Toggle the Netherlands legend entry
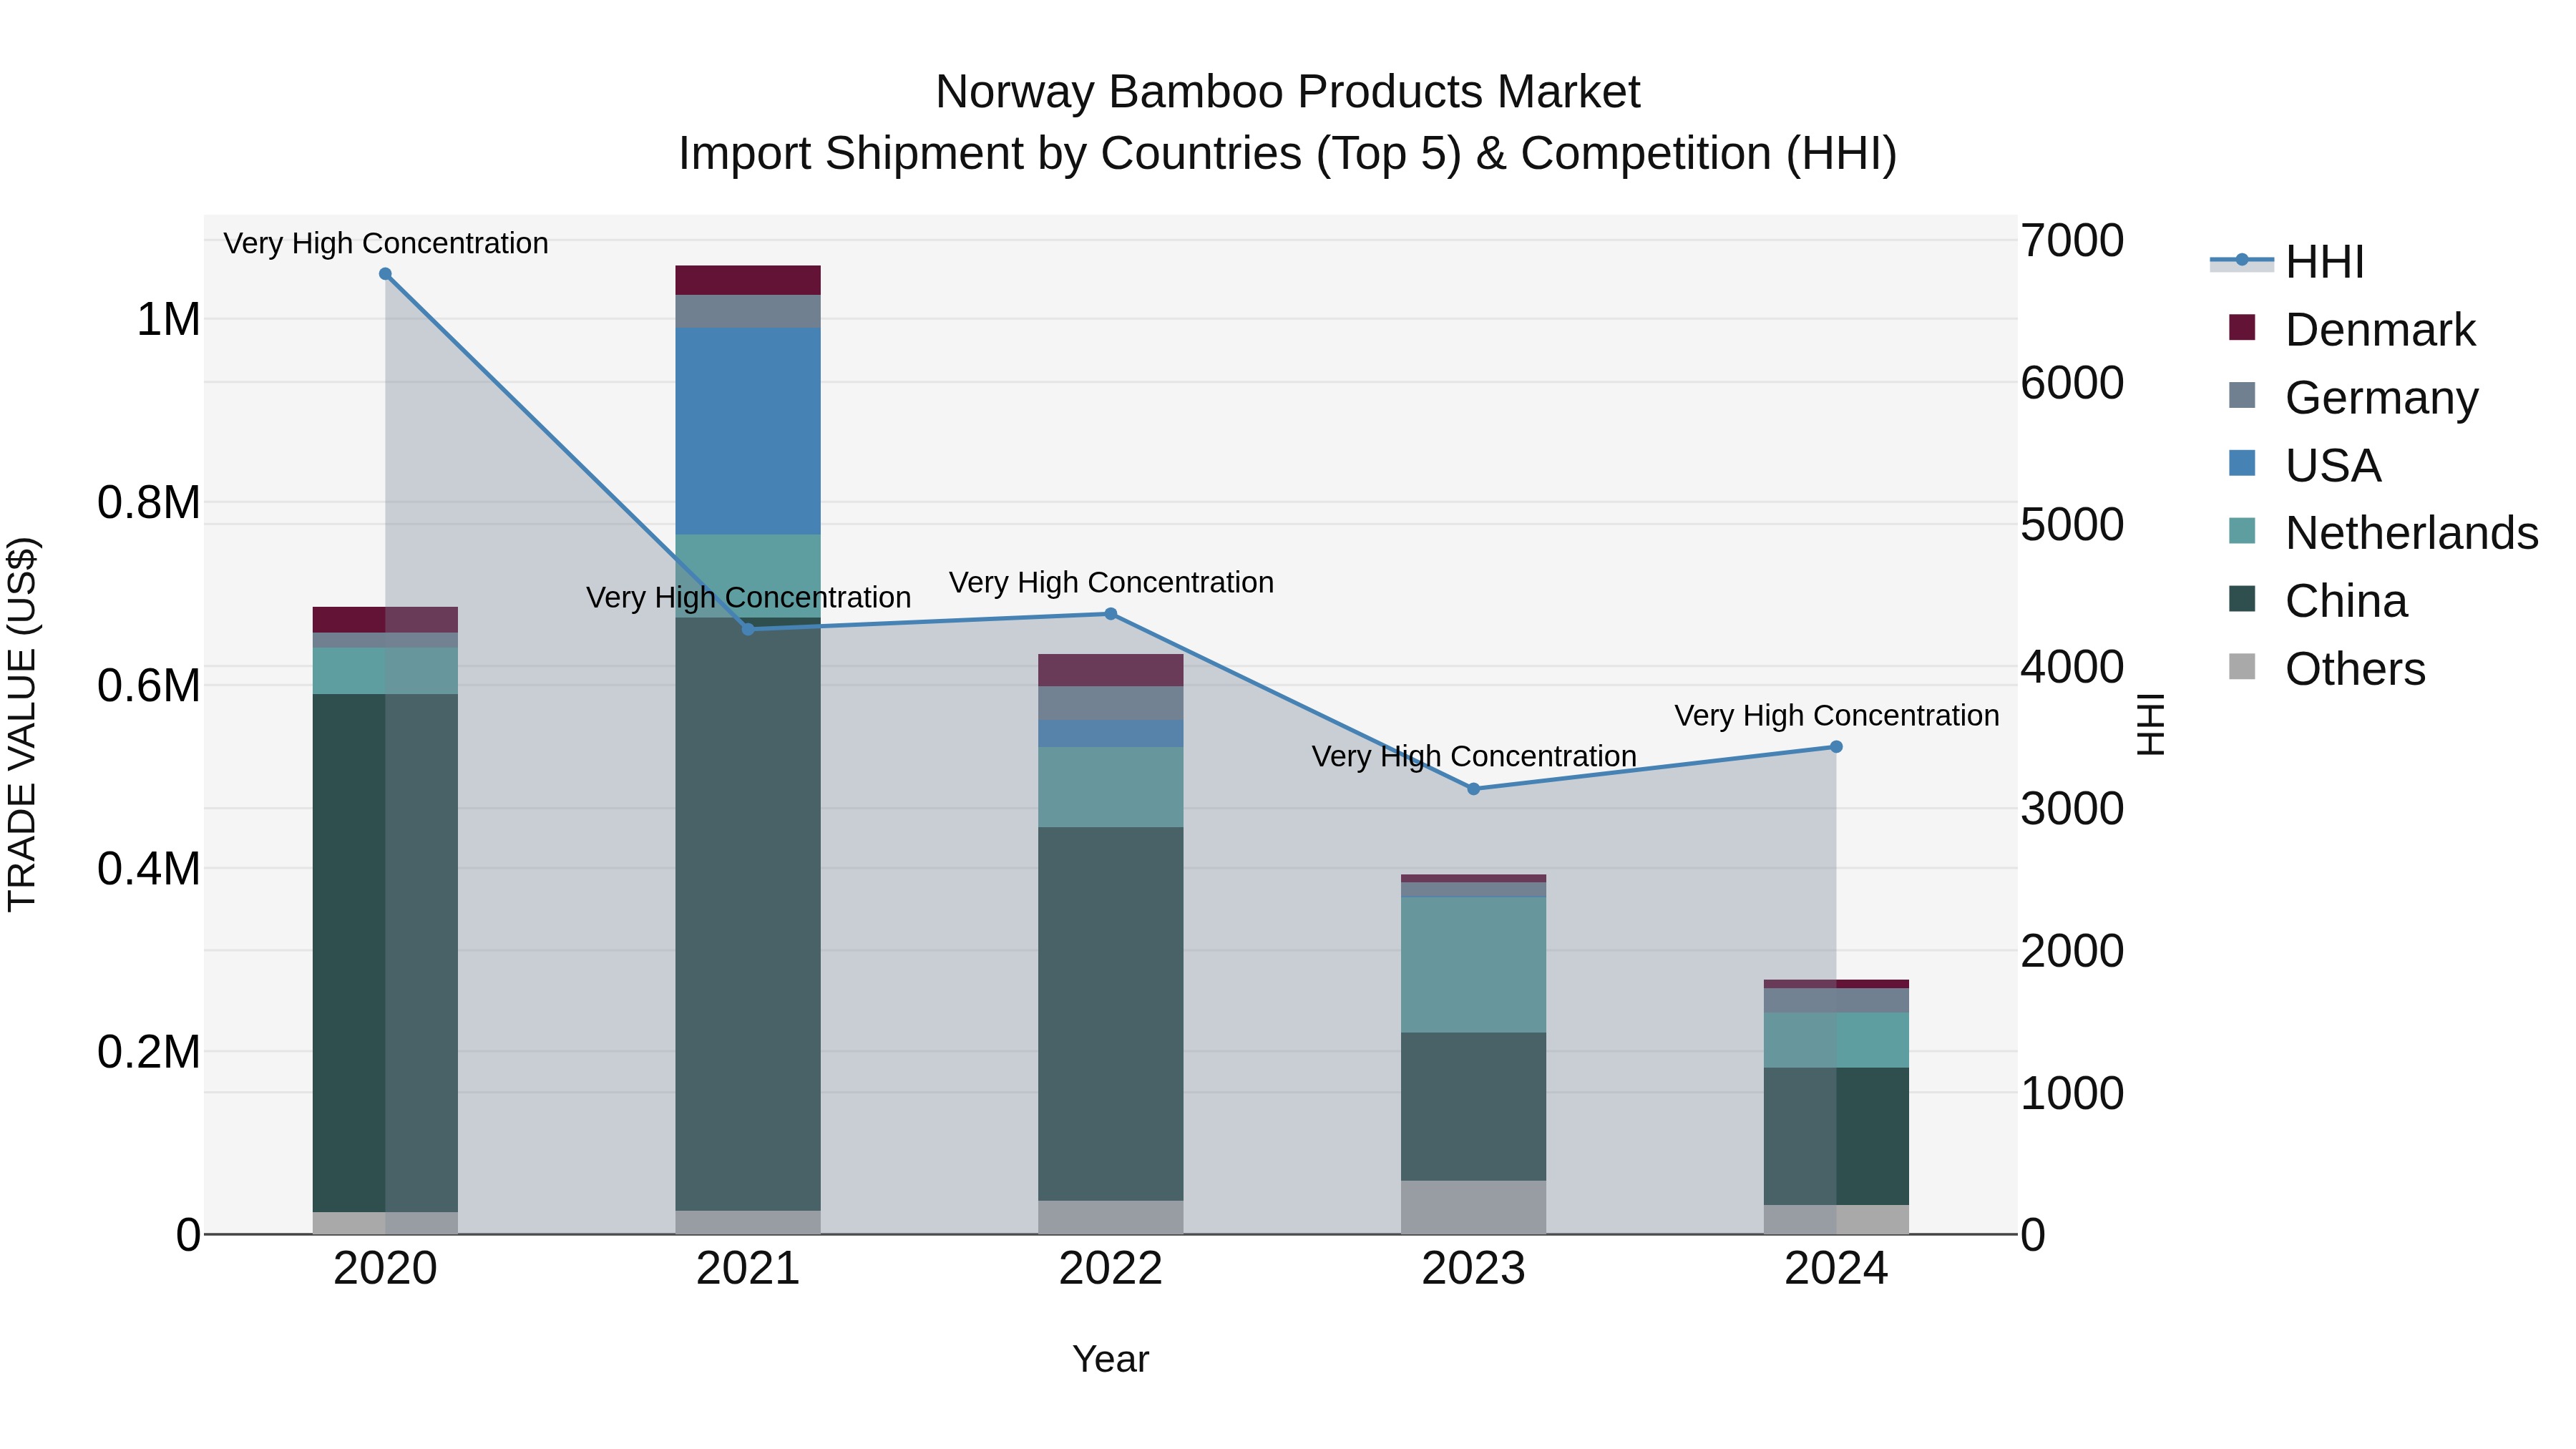 [x=2384, y=533]
